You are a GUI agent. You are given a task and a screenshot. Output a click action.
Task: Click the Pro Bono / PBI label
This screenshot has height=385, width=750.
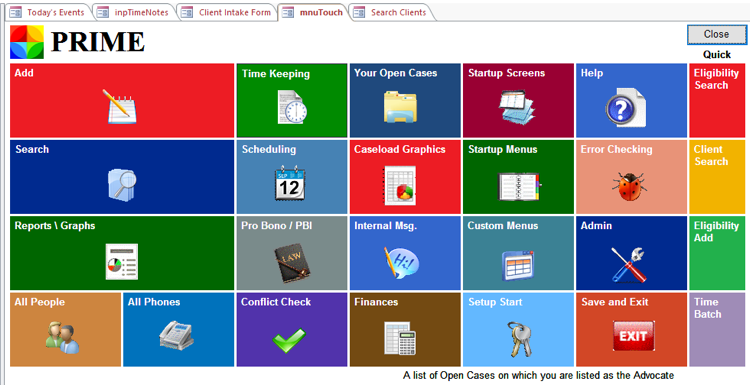(x=276, y=226)
